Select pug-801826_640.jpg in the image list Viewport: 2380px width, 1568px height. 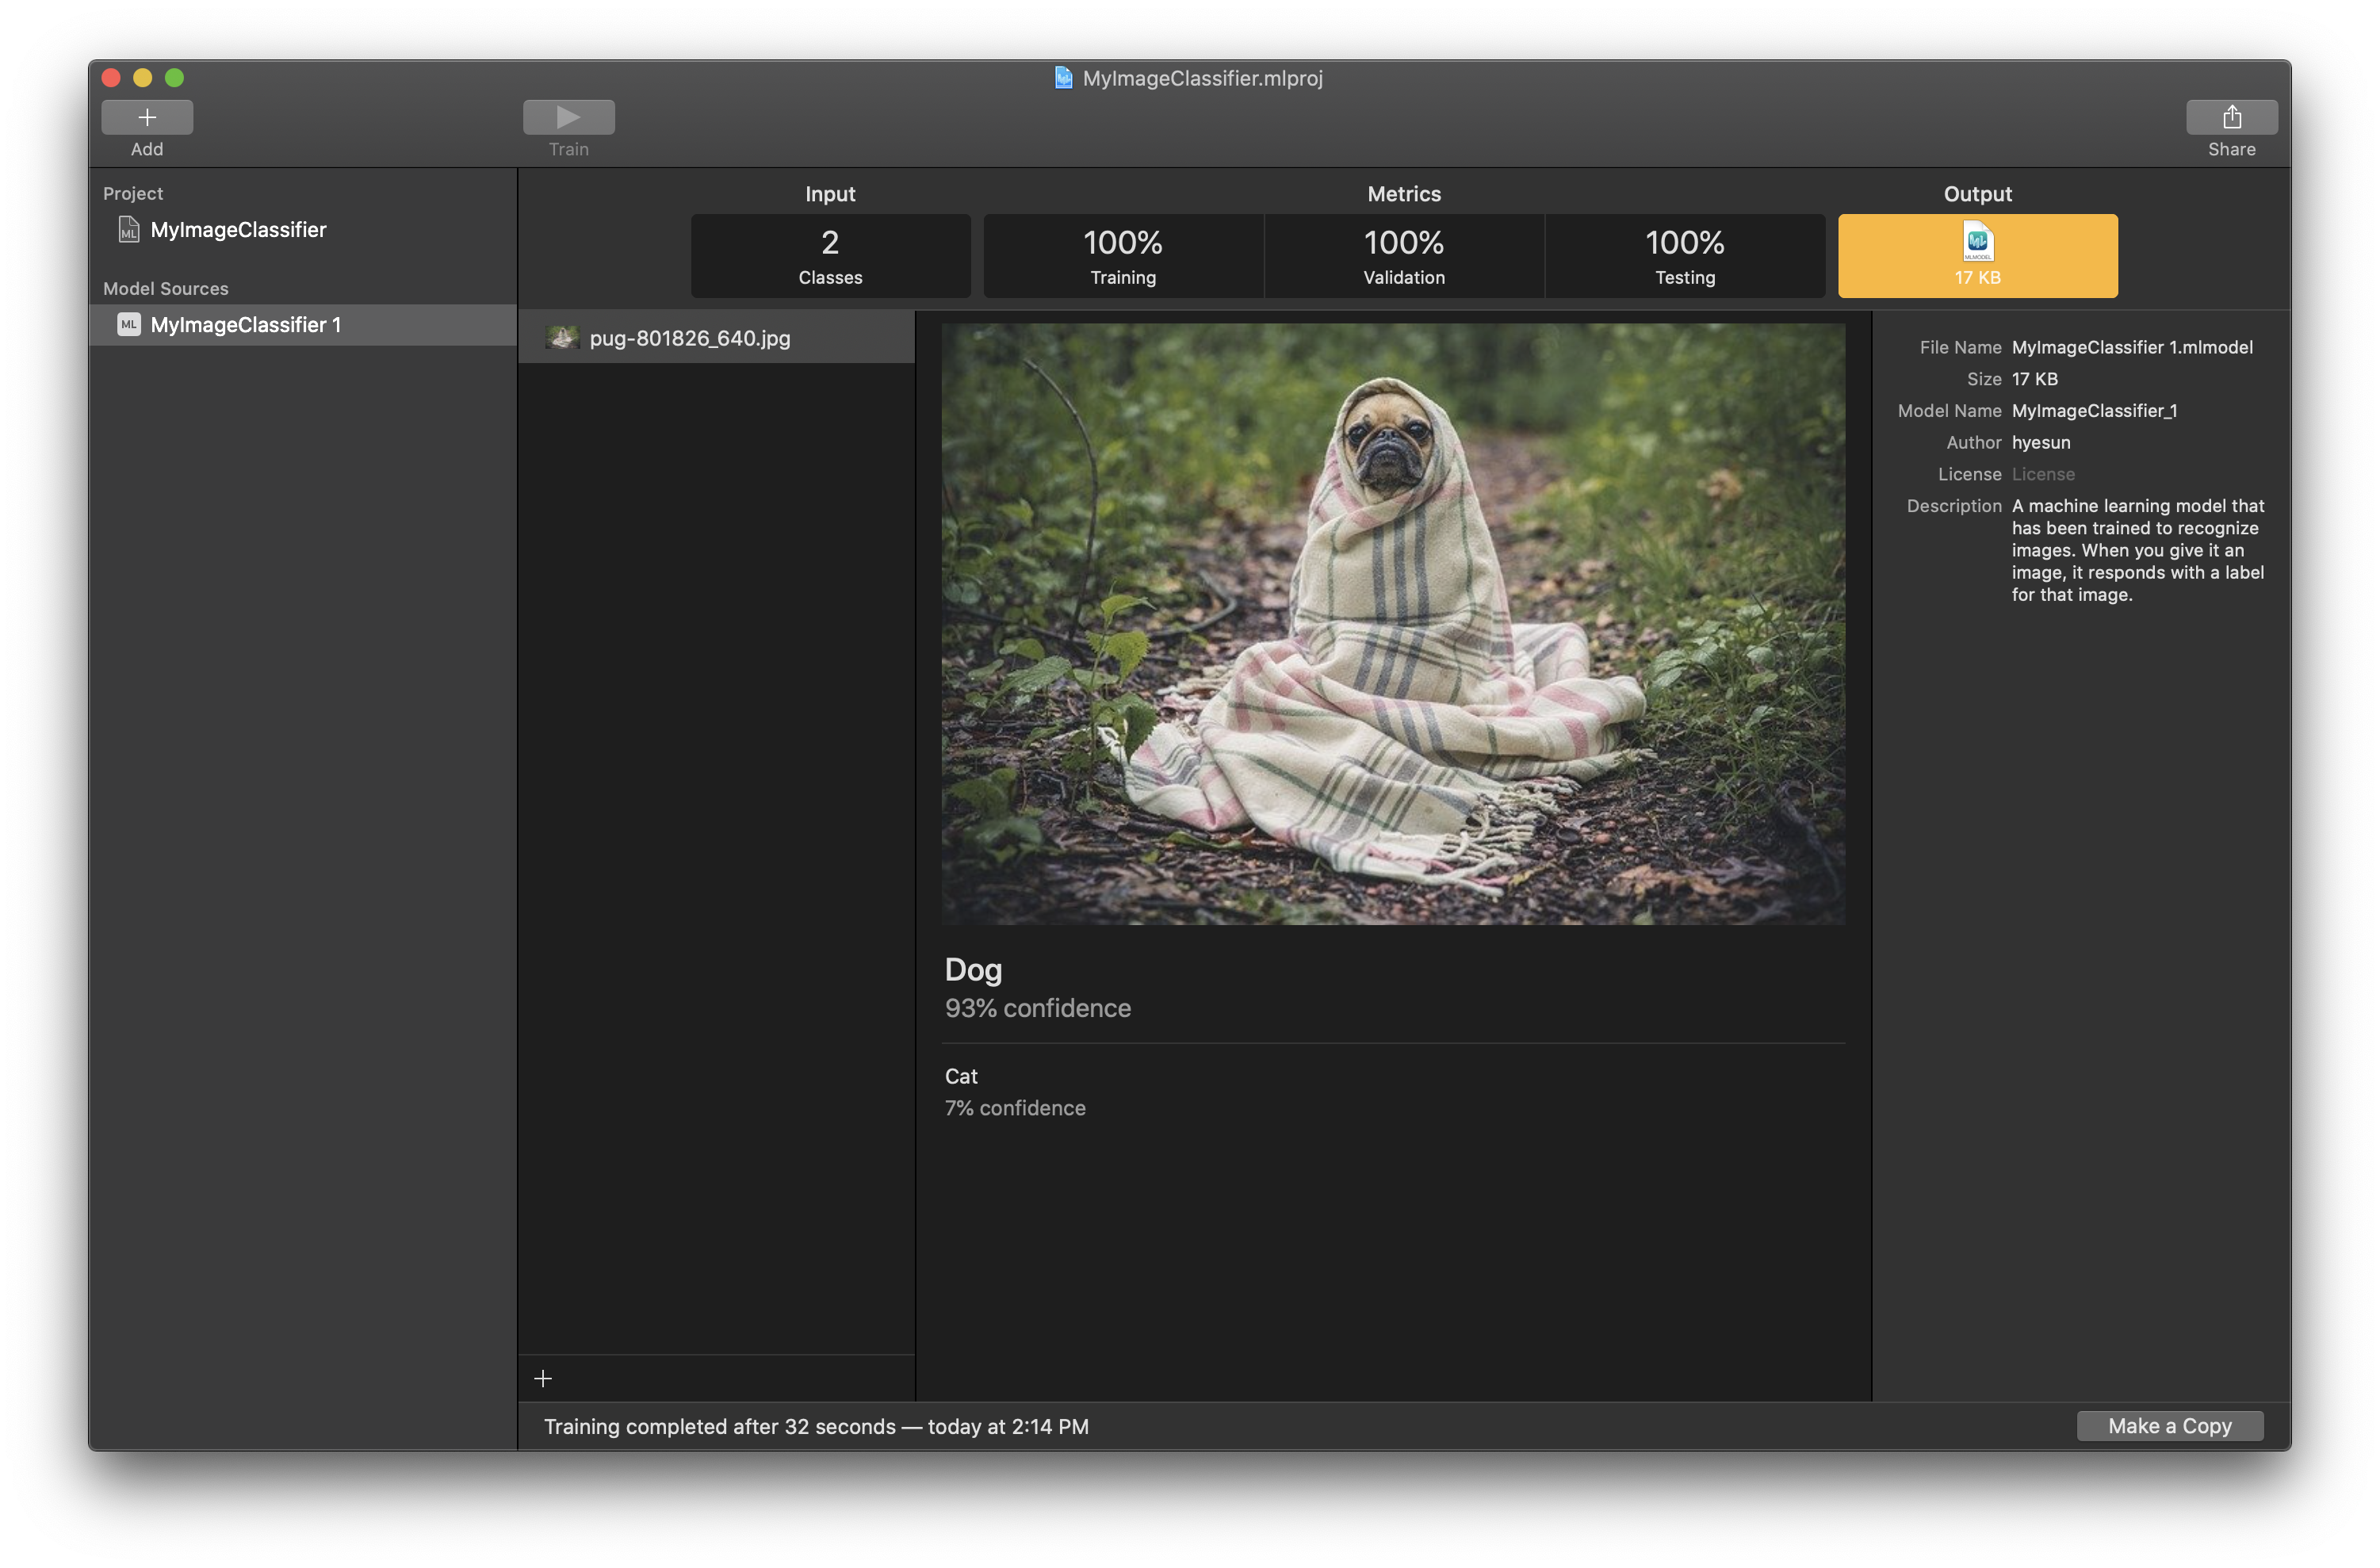click(690, 338)
